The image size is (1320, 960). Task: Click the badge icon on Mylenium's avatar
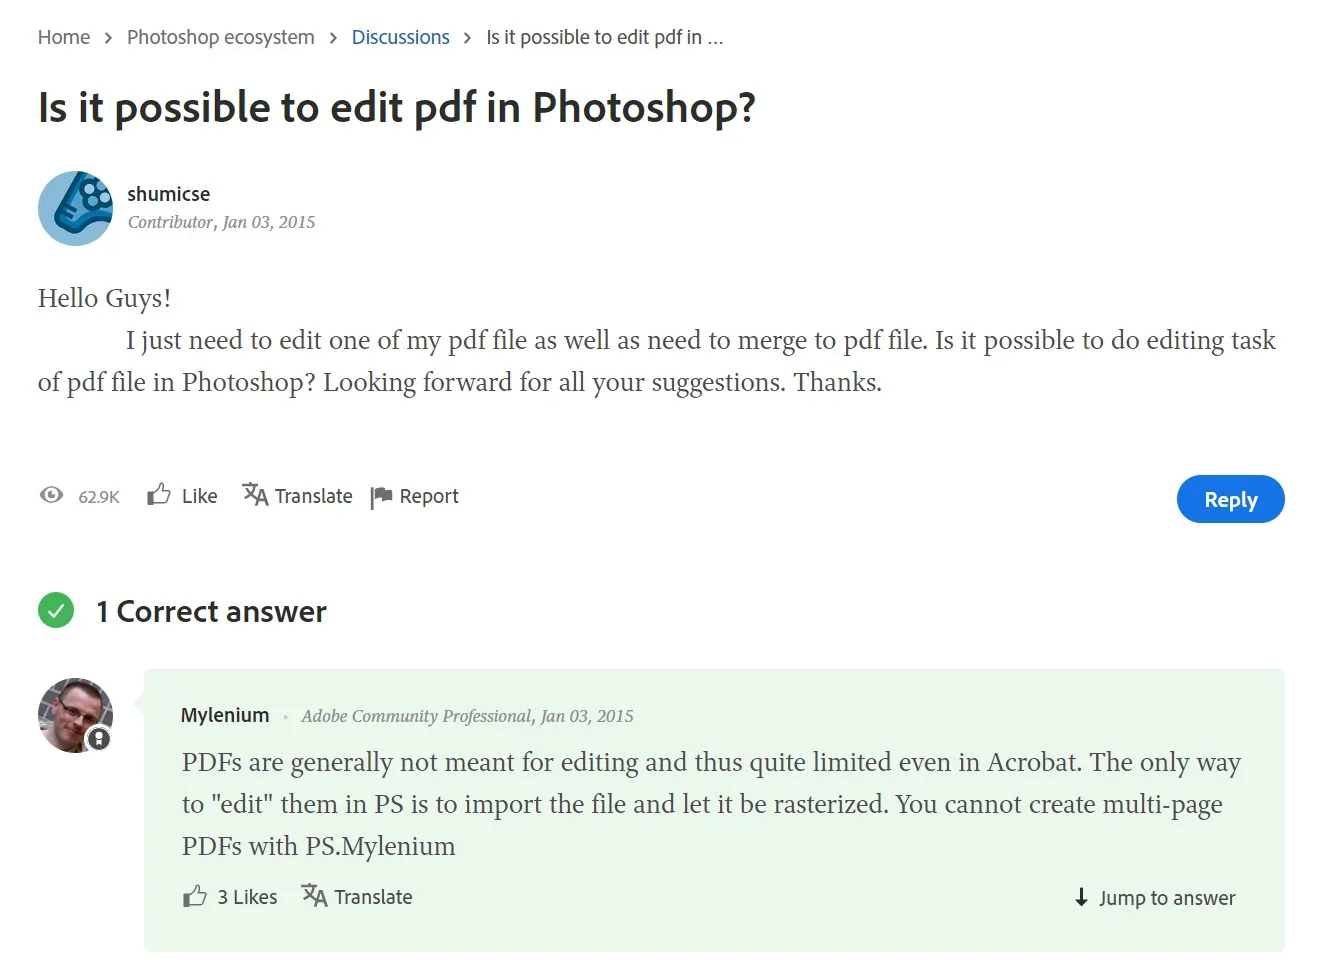98,740
